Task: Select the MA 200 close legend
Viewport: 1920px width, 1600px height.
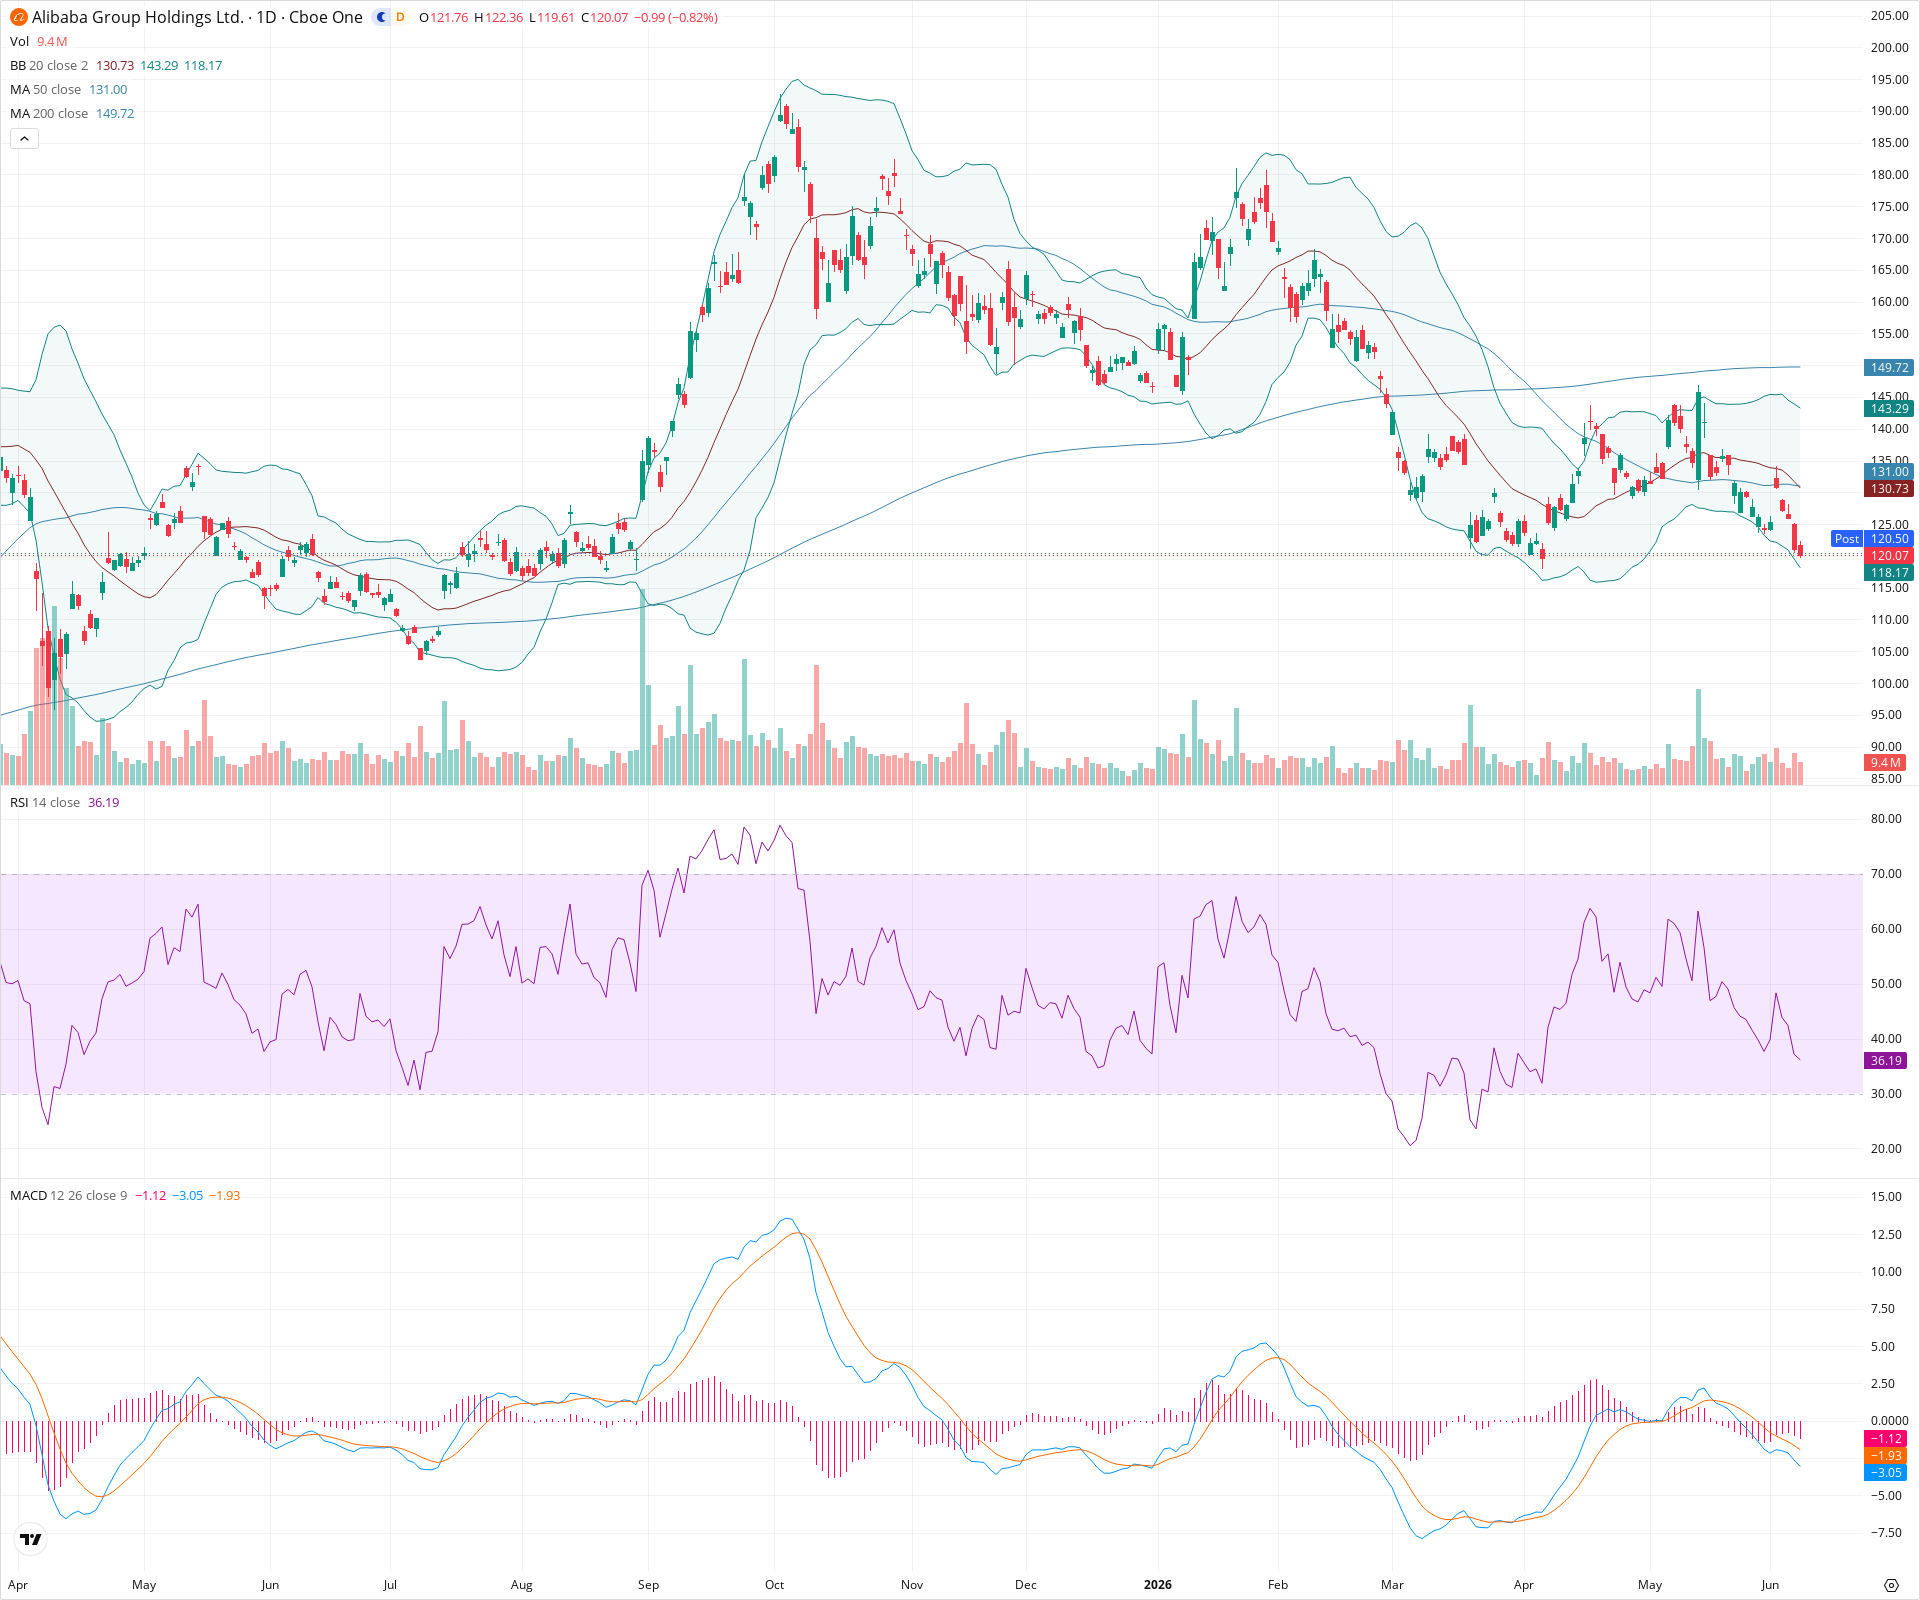Action: point(49,113)
